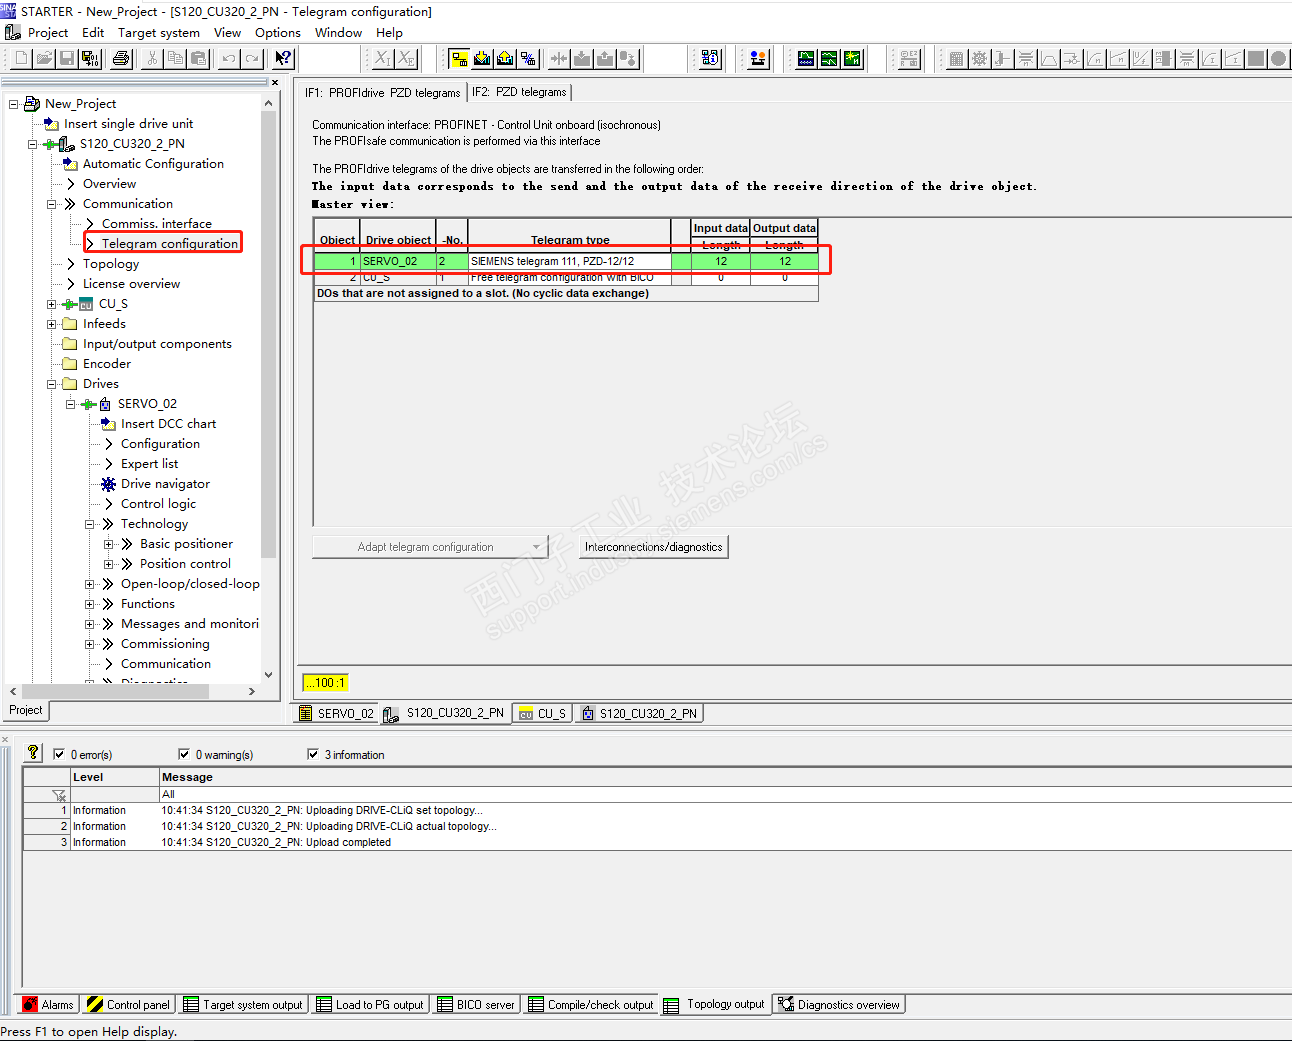Click the Save project diskette icon

click(67, 59)
